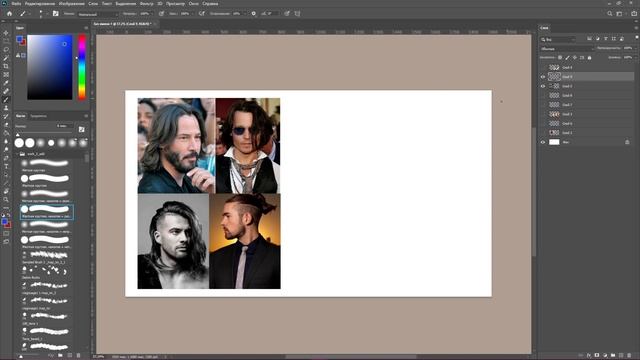Hide the highlighted selected layer

[x=543, y=77]
